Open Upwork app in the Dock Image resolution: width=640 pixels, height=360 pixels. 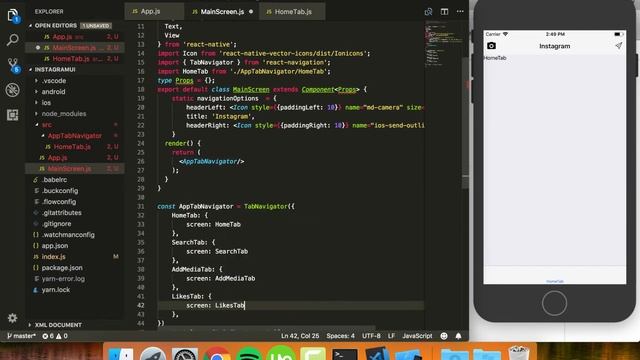(x=280, y=353)
